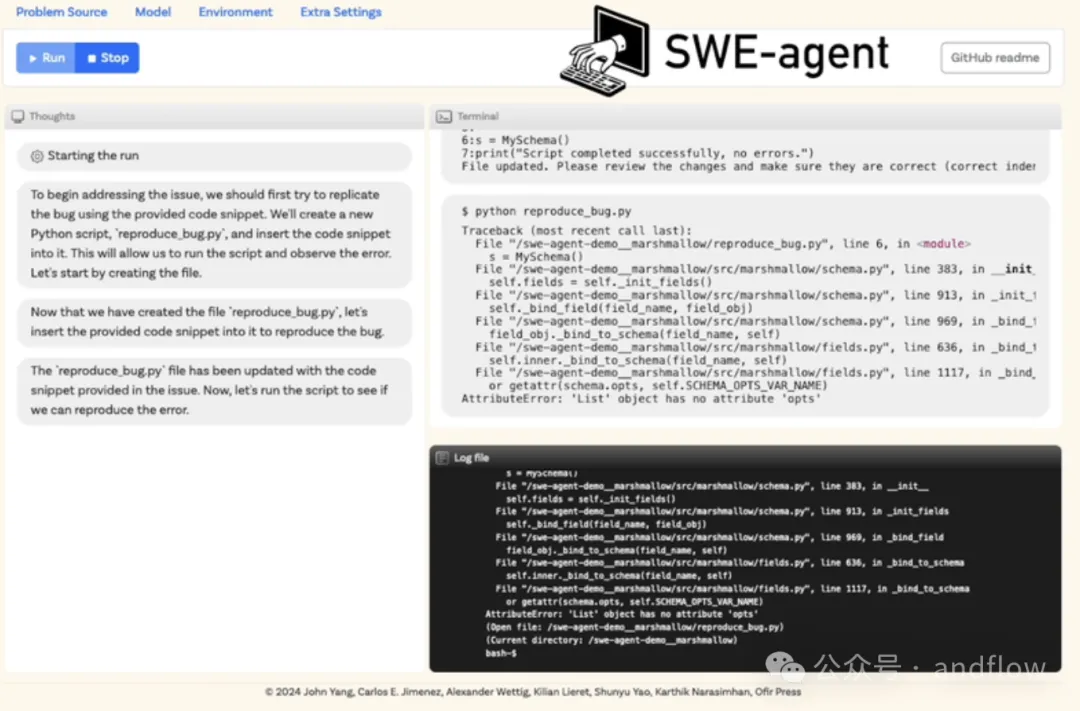
Task: Click the Thoughts panel header
Action: tap(214, 116)
